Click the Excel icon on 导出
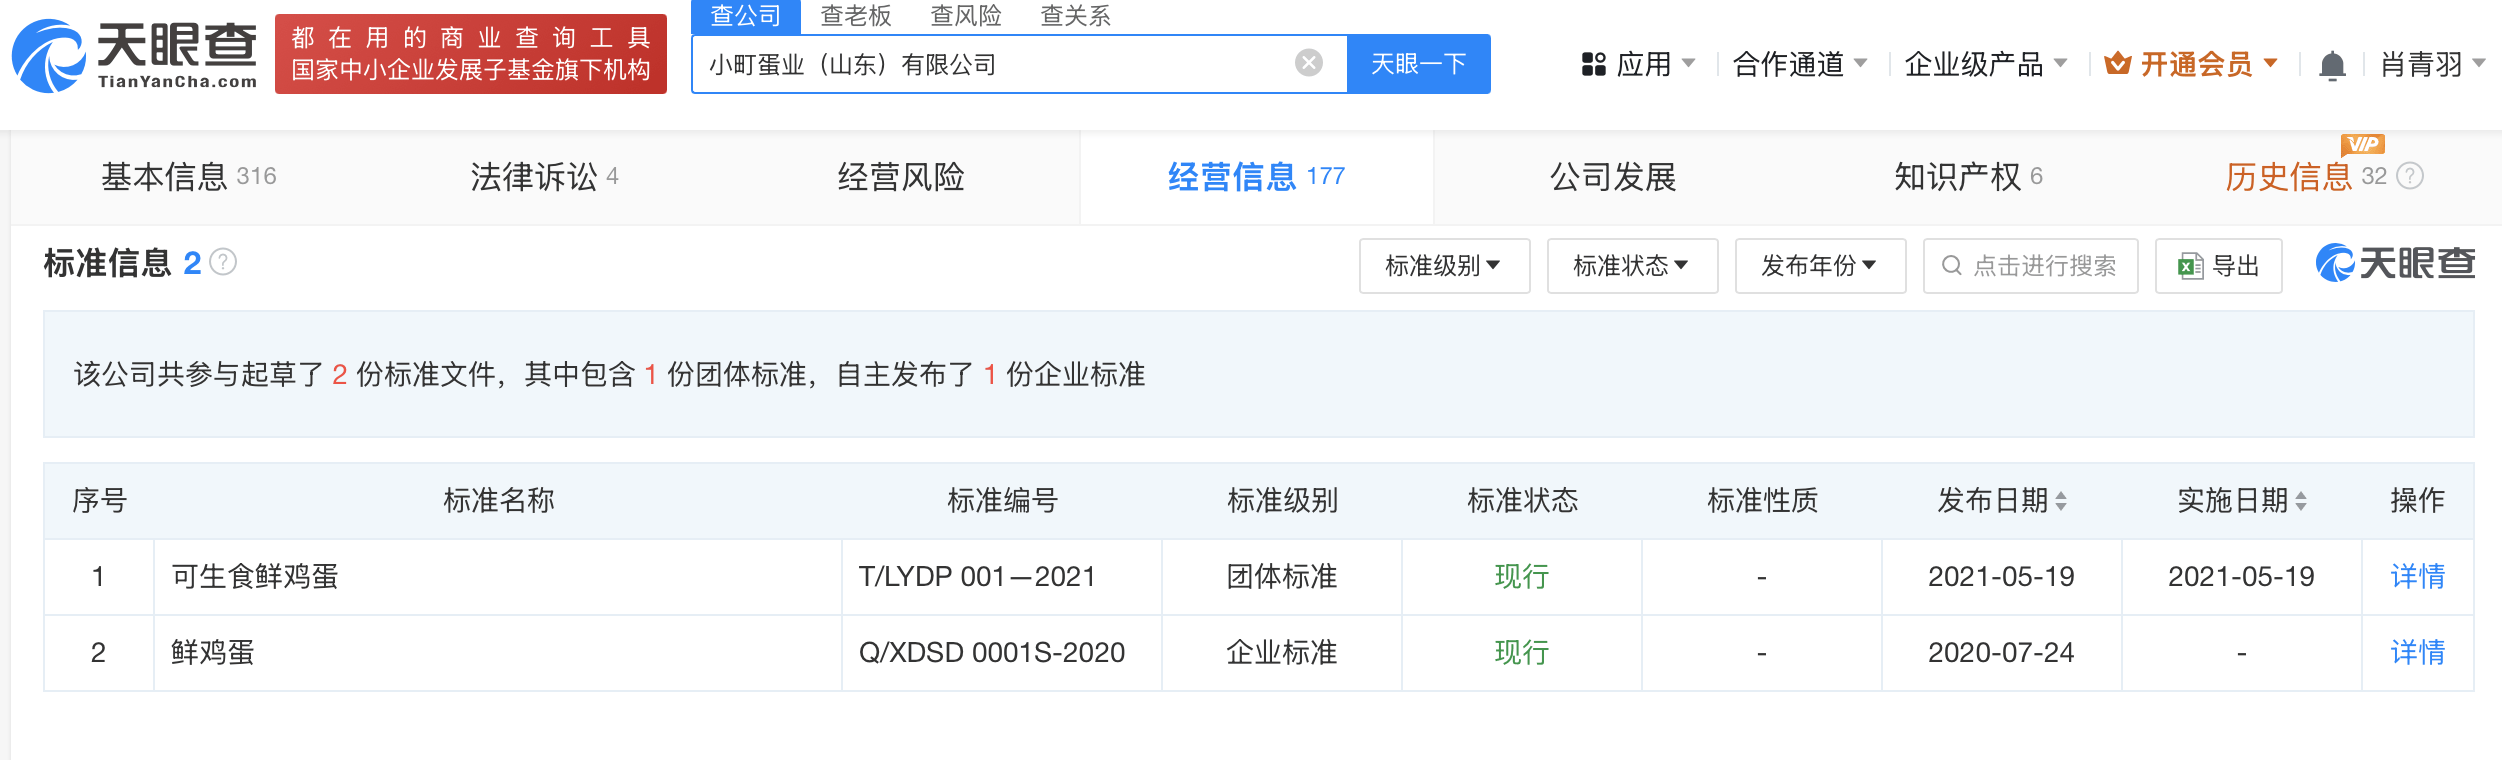 click(2191, 266)
